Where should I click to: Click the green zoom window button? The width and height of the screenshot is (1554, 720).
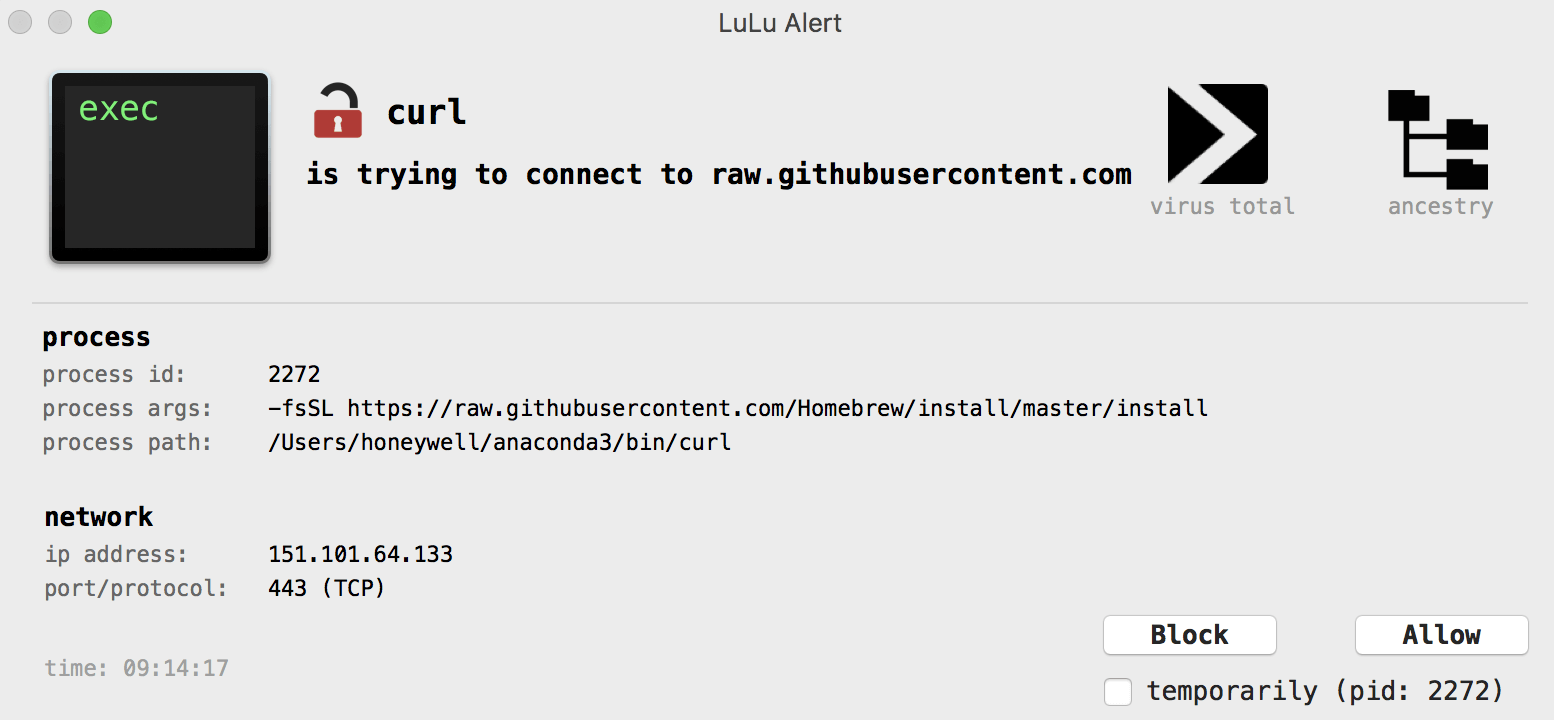point(99,21)
